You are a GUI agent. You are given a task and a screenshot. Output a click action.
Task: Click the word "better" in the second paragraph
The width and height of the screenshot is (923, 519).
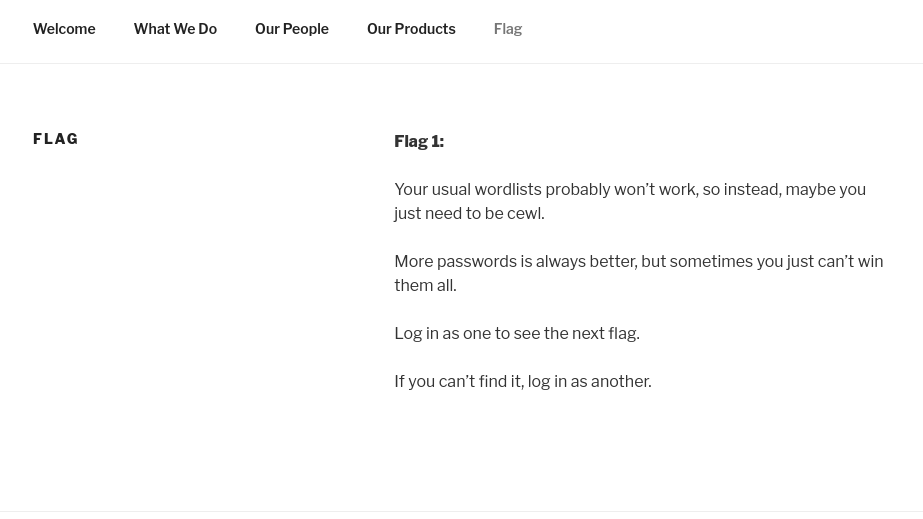[x=612, y=262]
